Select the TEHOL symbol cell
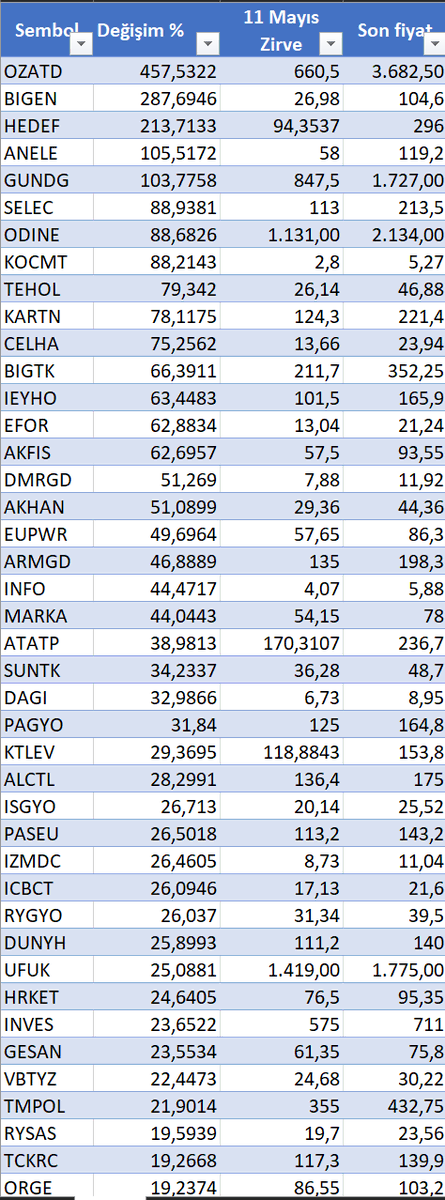This screenshot has height=1200, width=445. pyautogui.click(x=47, y=289)
